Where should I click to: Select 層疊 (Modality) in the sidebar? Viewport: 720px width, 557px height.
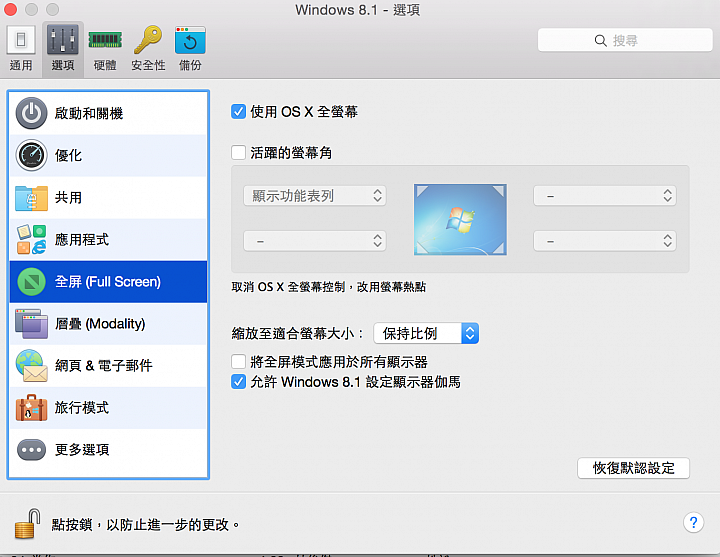108,324
